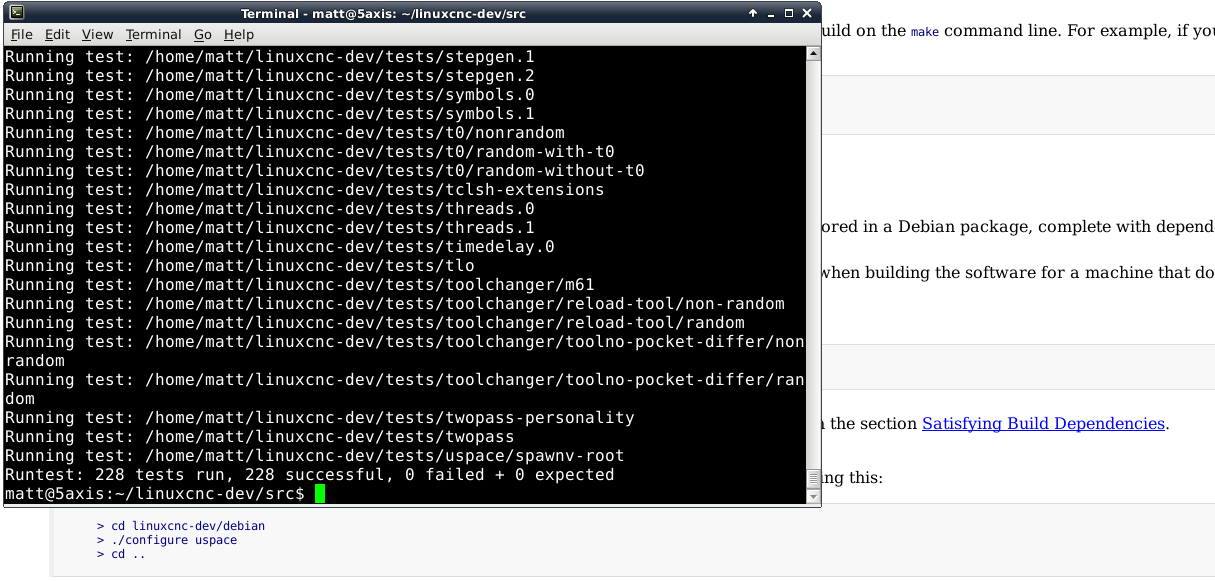Viewport: 1215px width, 581px height.
Task: Click the tests/twopass line
Action: (x=260, y=436)
